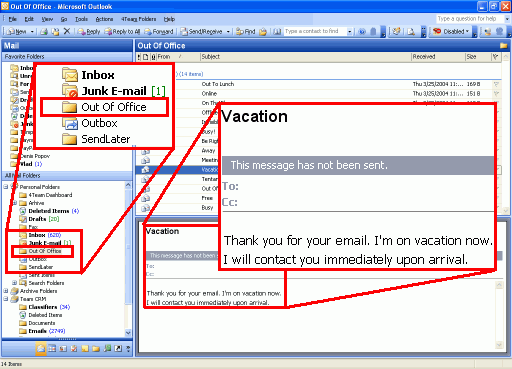Open the New item dropdown arrow
Image resolution: width=512 pixels, height=369 pixels.
pyautogui.click(x=32, y=32)
